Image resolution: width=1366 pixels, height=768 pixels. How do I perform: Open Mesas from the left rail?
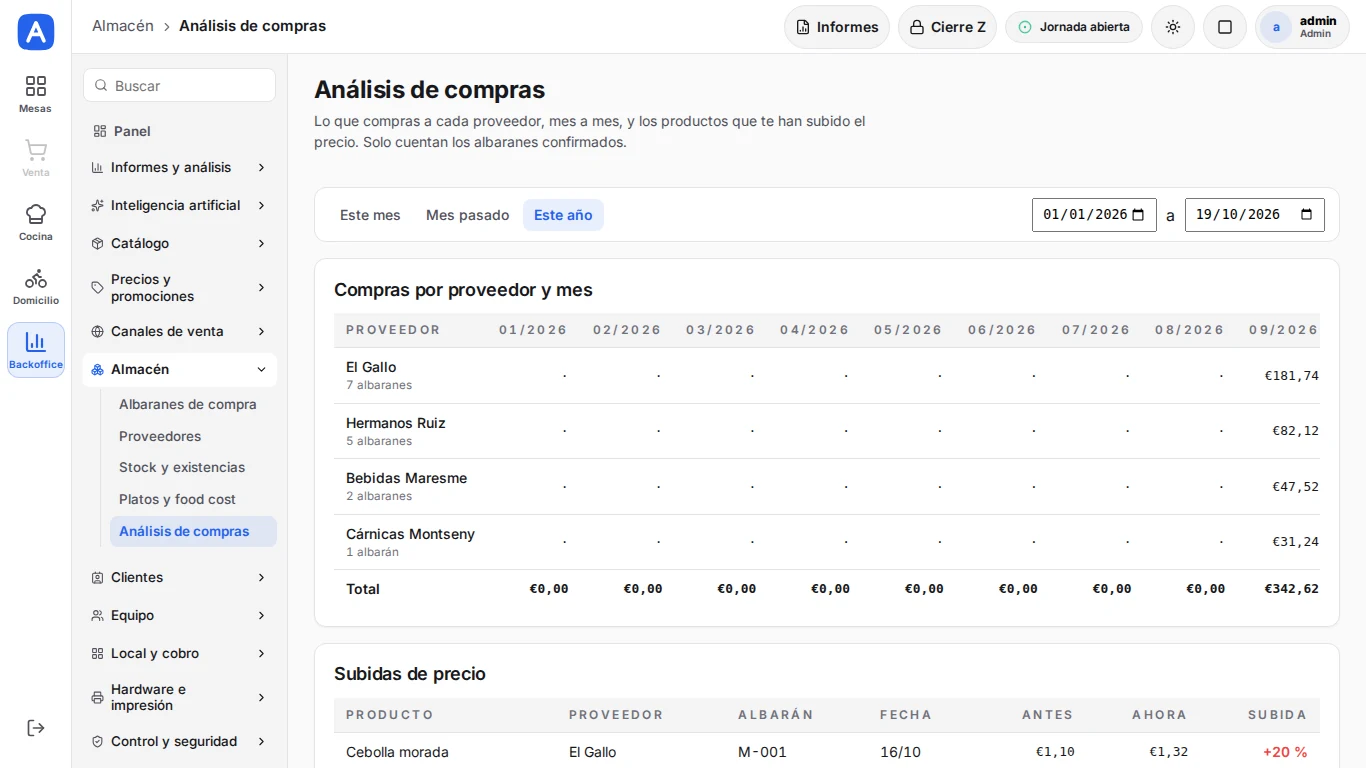36,94
